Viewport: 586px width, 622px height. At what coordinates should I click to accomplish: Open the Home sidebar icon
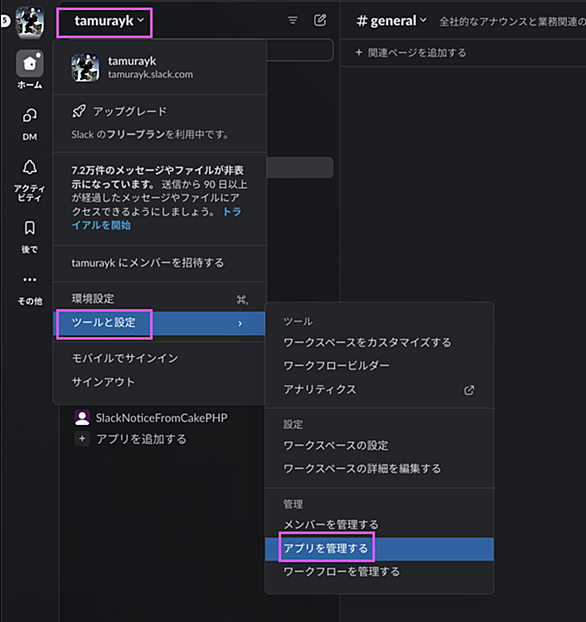click(x=29, y=63)
